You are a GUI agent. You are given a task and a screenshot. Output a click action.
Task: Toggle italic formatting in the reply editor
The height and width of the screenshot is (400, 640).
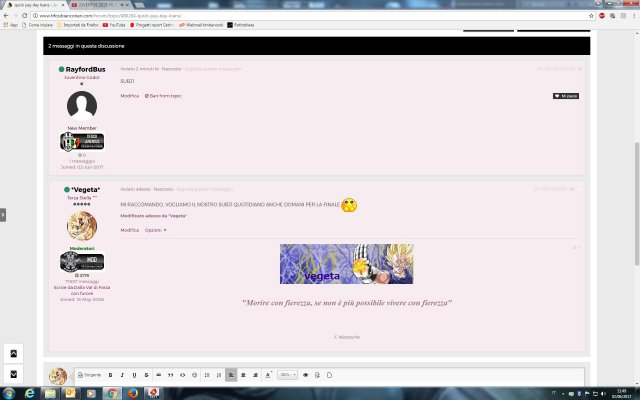(122, 375)
